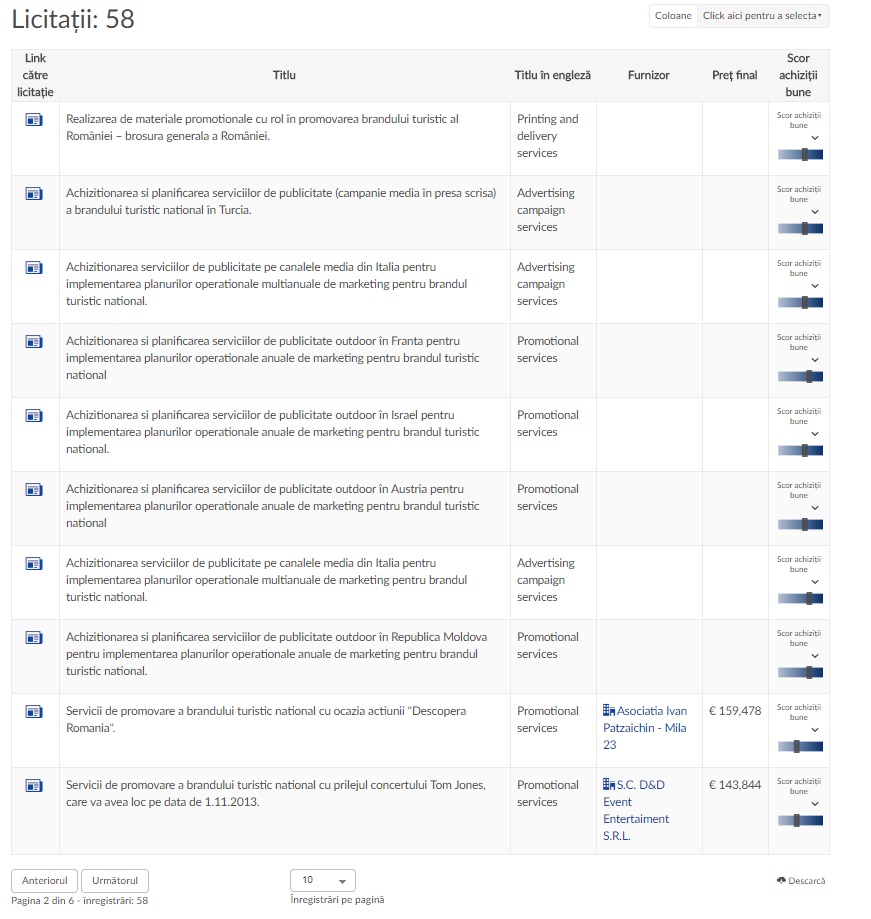Click score slider bar in Descopera Romania row
The height and width of the screenshot is (919, 871).
tap(800, 746)
